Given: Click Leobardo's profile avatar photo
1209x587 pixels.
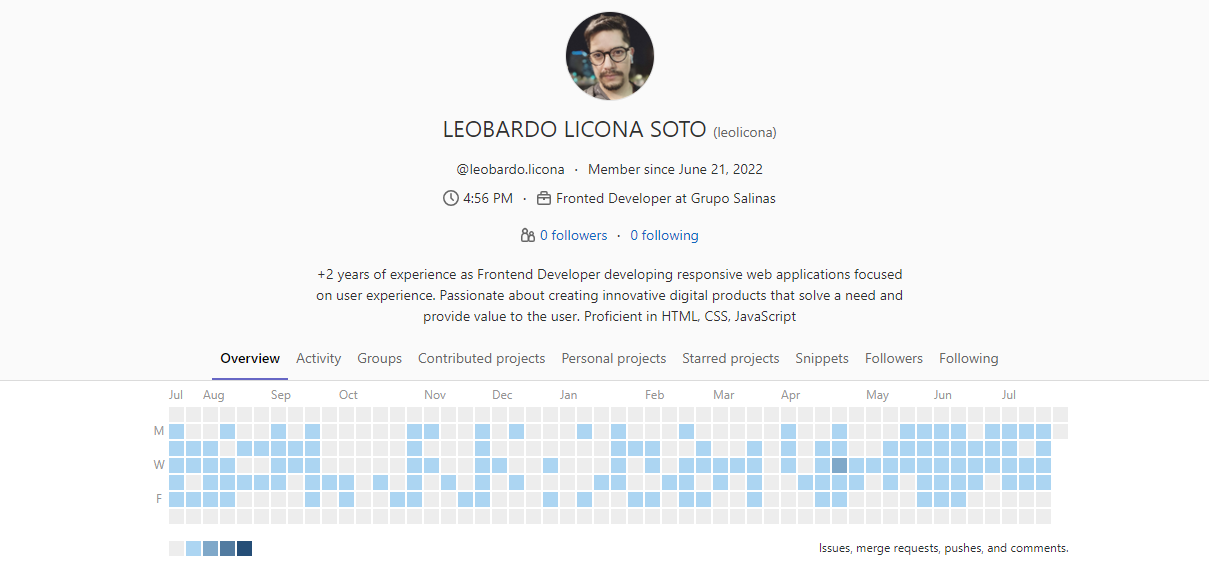Looking at the screenshot, I should pyautogui.click(x=609, y=56).
